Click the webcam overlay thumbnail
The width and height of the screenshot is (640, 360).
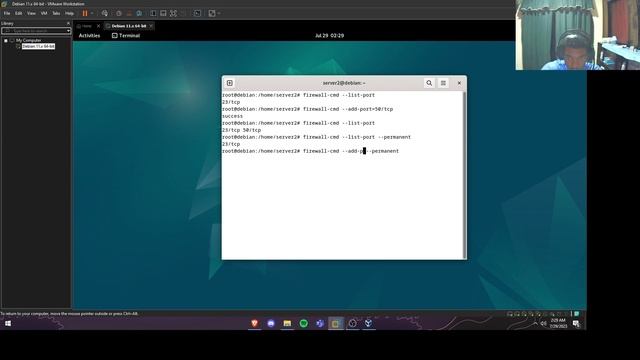pos(578,35)
